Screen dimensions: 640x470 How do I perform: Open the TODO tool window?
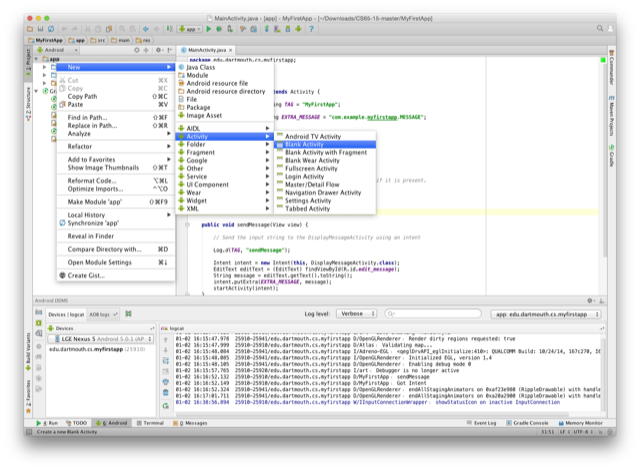click(x=77, y=423)
